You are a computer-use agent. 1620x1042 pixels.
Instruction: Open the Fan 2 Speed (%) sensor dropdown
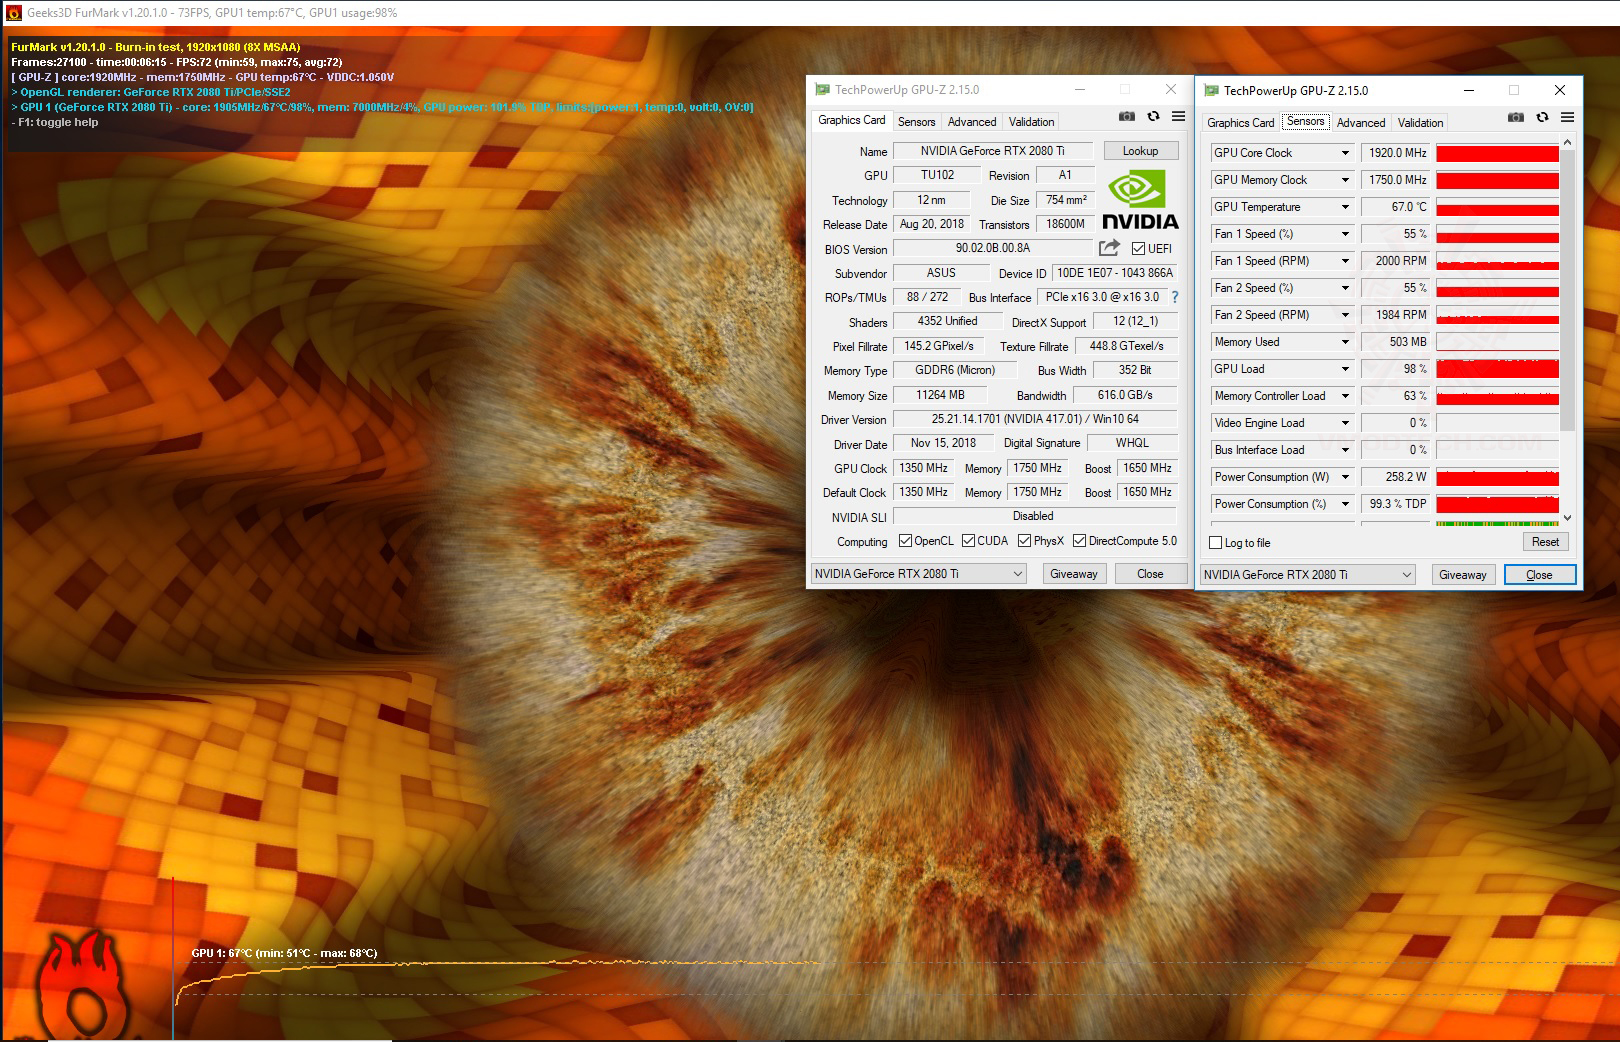click(1345, 288)
